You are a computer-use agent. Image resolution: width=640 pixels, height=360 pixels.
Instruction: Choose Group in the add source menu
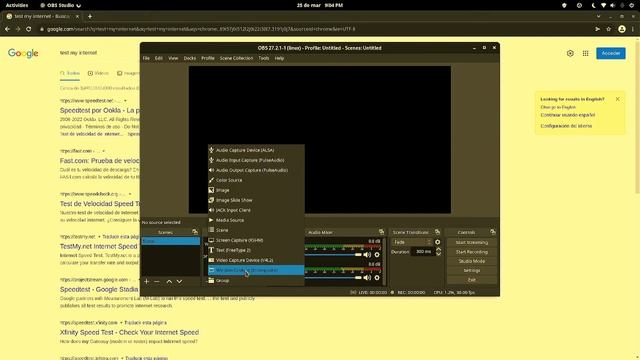pyautogui.click(x=256, y=280)
